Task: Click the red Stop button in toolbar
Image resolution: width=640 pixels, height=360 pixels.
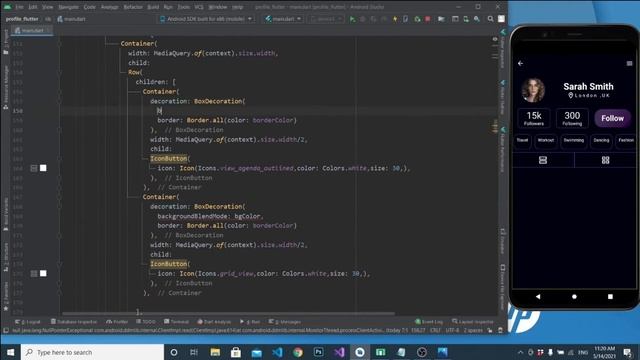Action: [427, 19]
